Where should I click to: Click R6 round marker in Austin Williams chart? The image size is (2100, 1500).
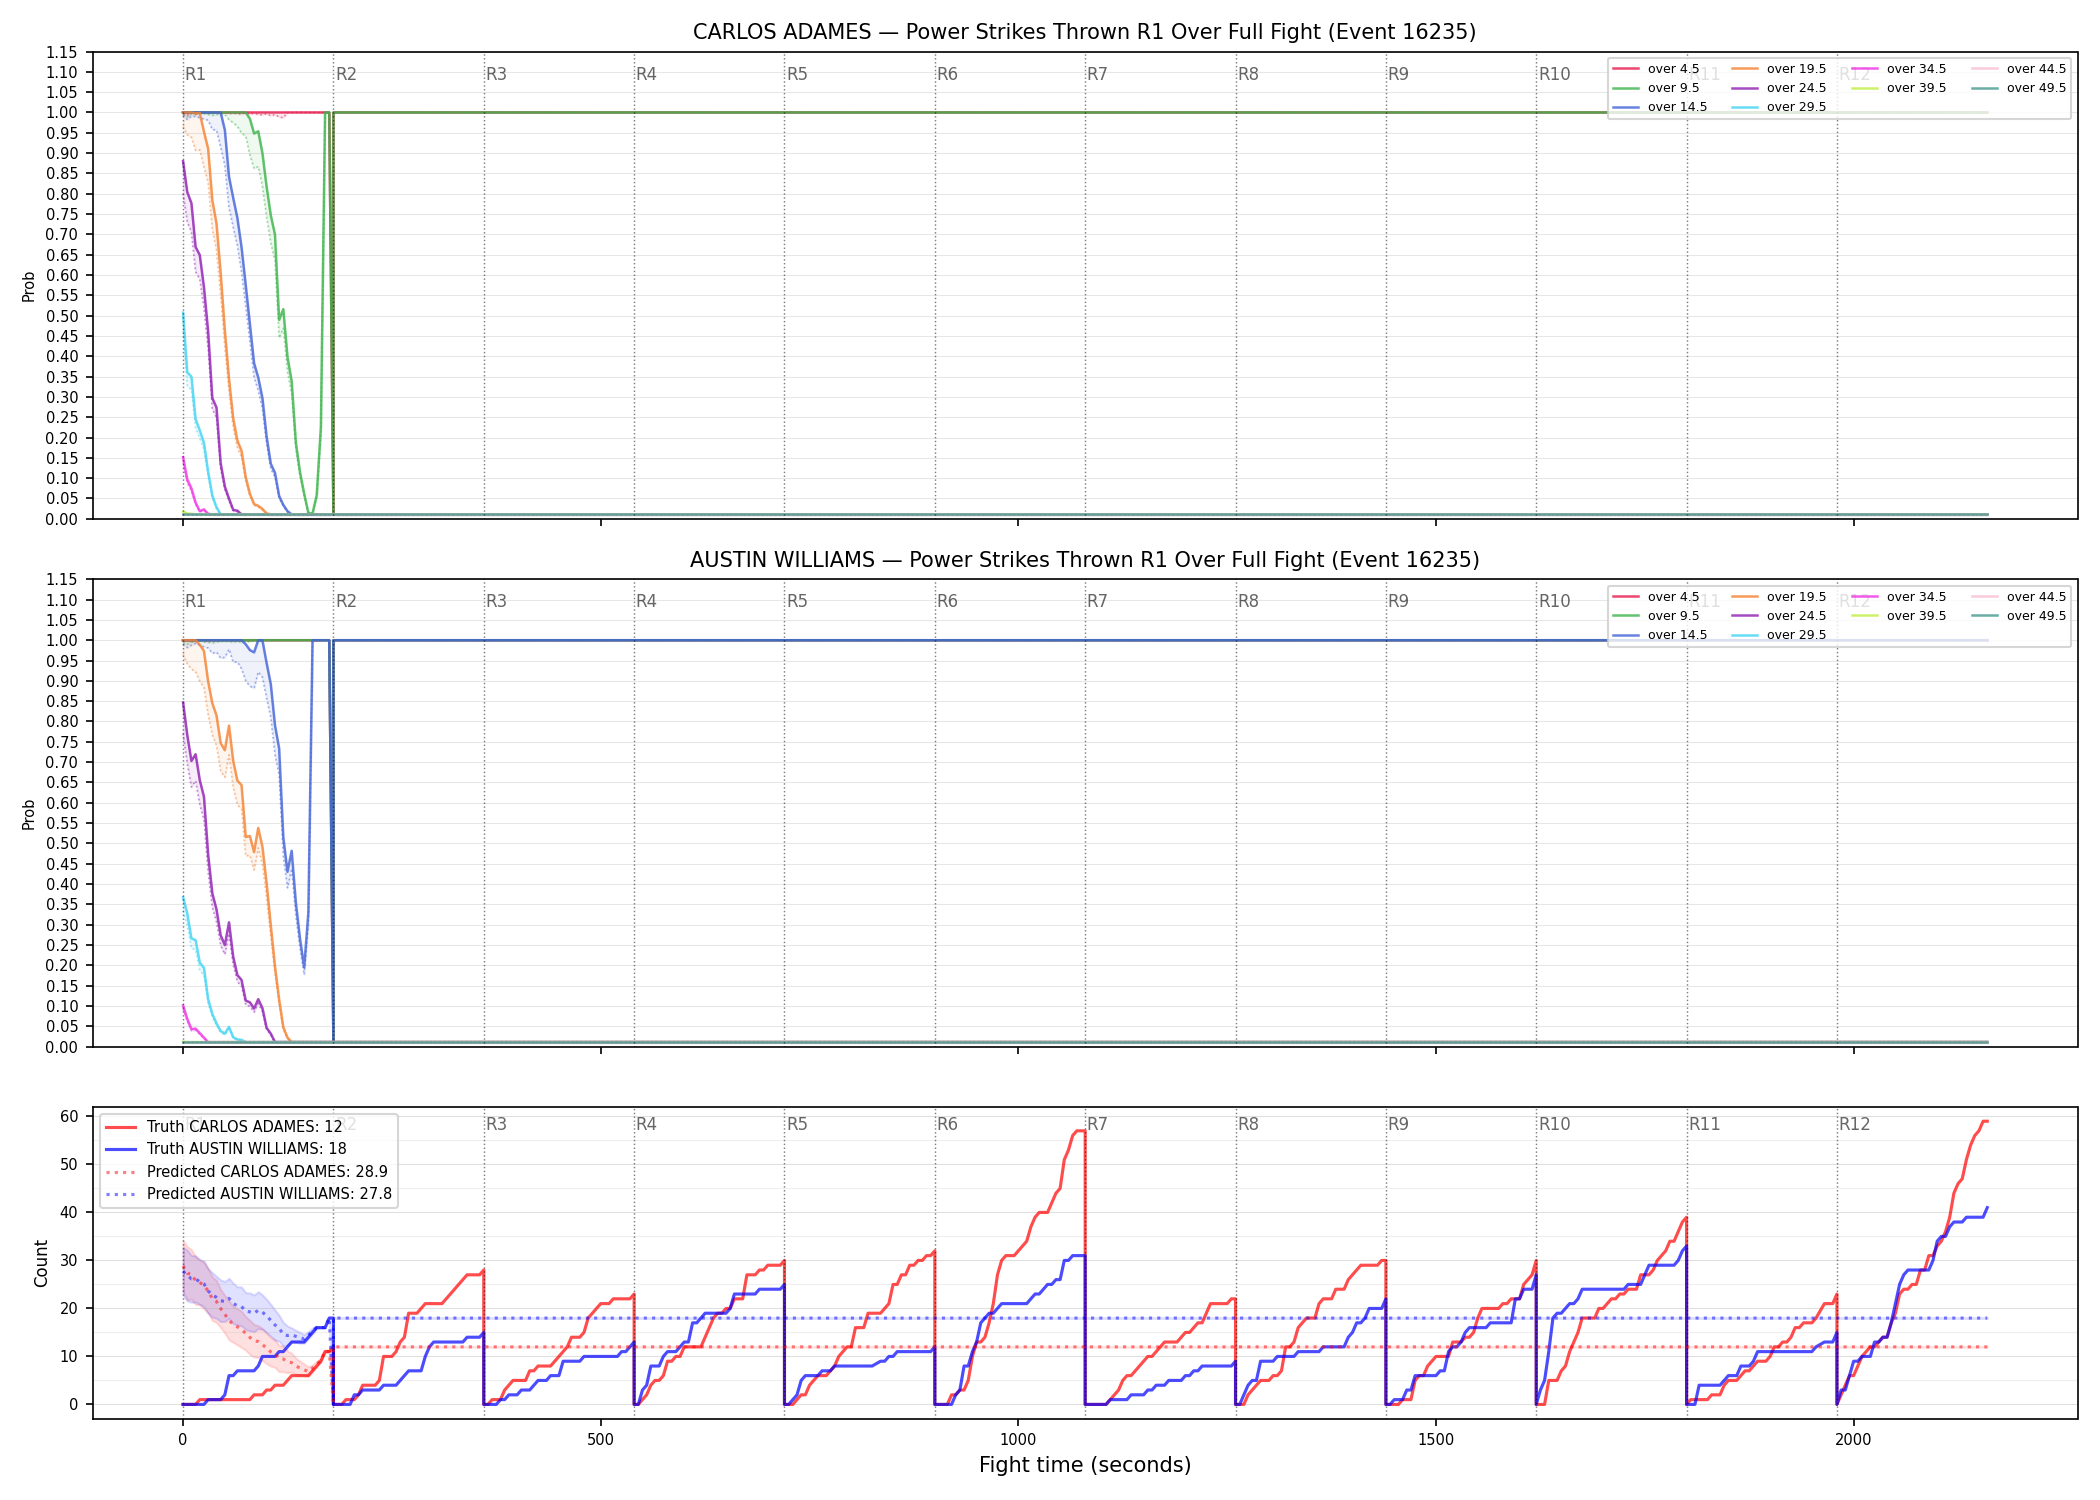[x=947, y=601]
